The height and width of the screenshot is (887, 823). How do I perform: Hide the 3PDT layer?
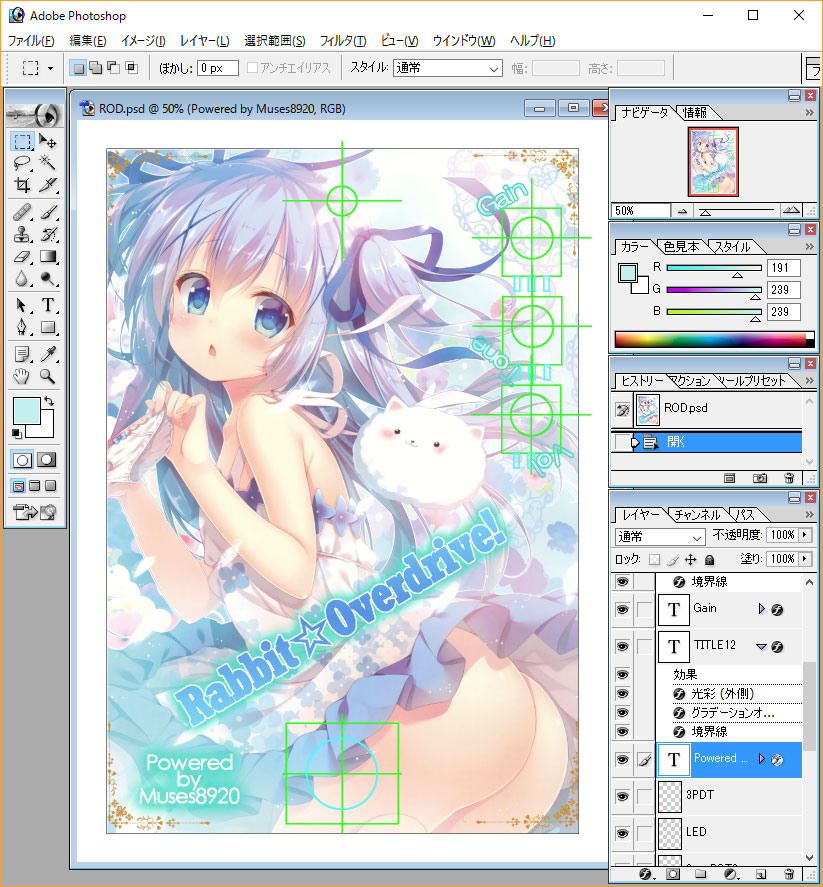(x=622, y=796)
